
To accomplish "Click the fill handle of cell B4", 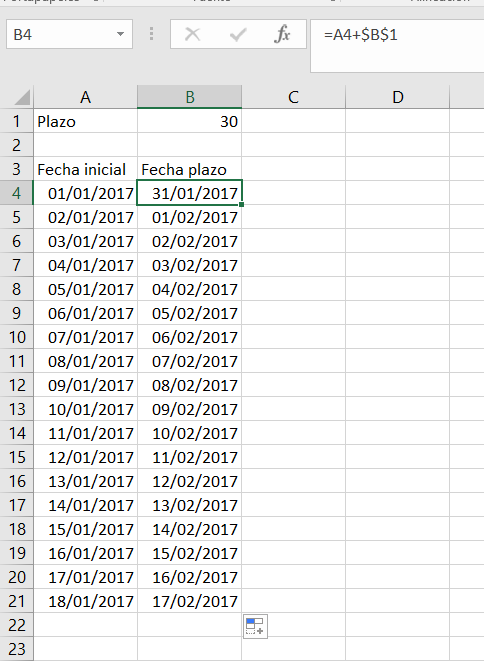I will 241,204.
